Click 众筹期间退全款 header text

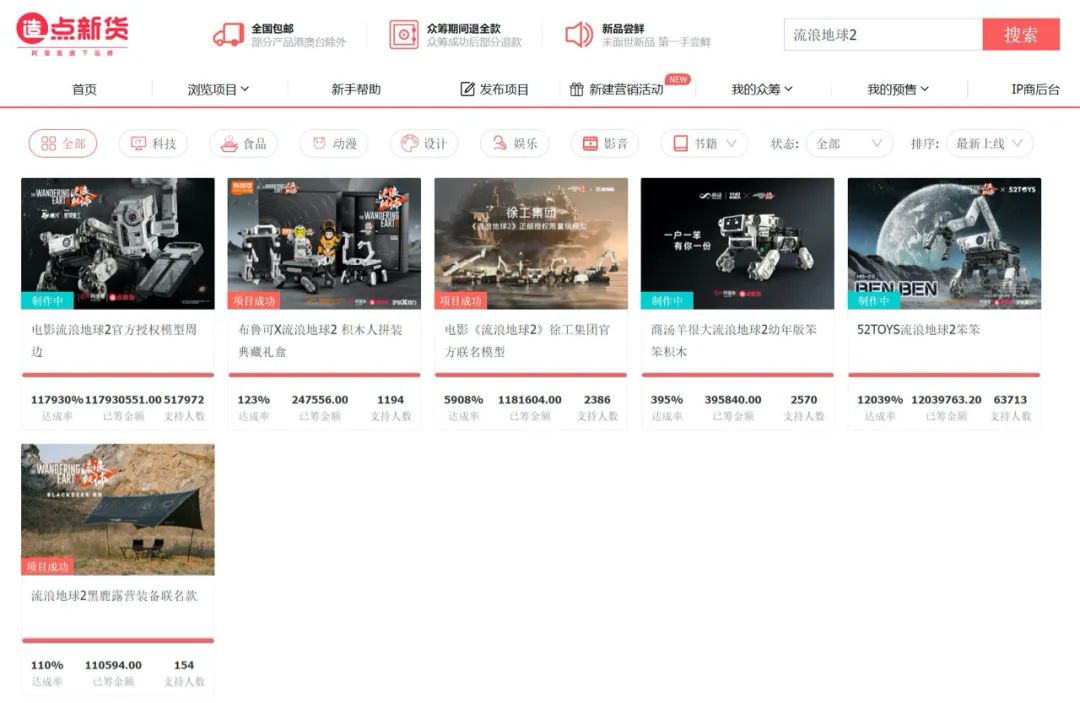click(464, 28)
